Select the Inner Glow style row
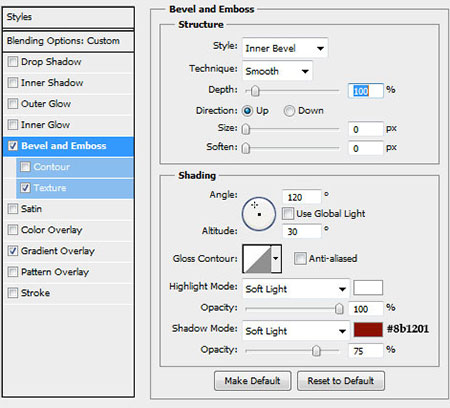Screen dimensions: 450x408 pyautogui.click(x=68, y=125)
